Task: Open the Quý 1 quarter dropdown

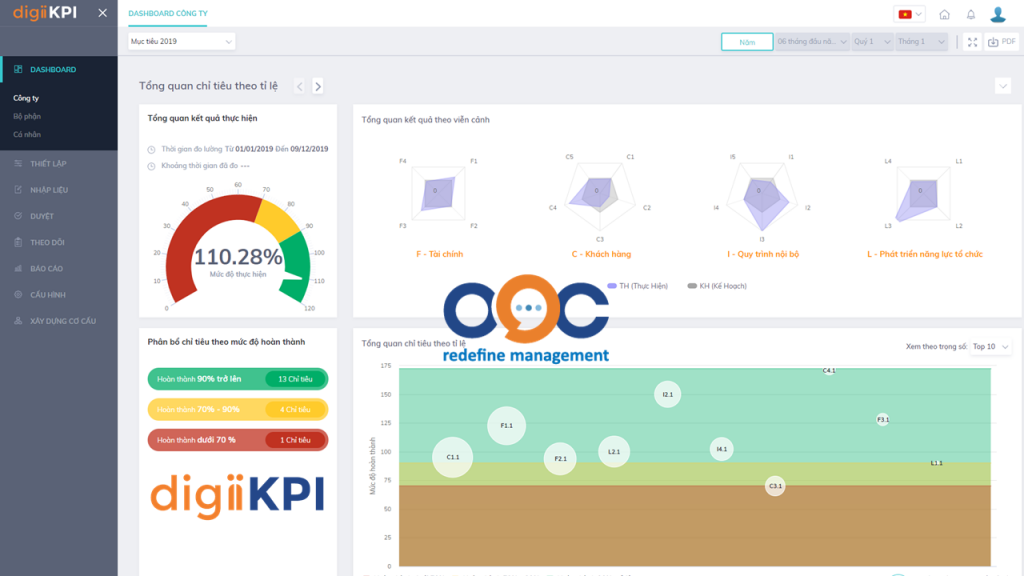Action: click(872, 42)
